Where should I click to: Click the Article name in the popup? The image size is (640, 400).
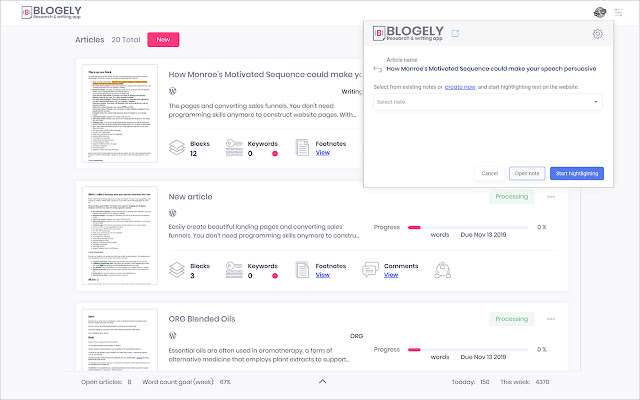[x=491, y=69]
